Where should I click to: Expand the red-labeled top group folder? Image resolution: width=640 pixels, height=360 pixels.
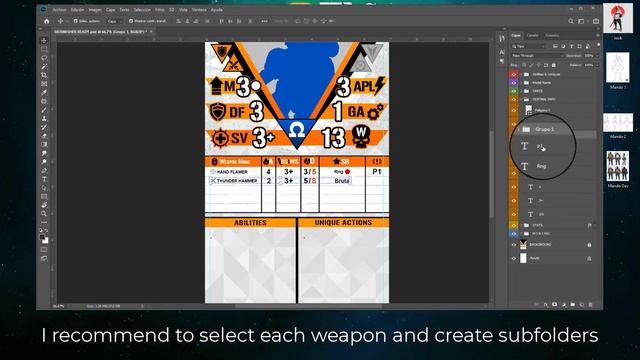coord(521,74)
